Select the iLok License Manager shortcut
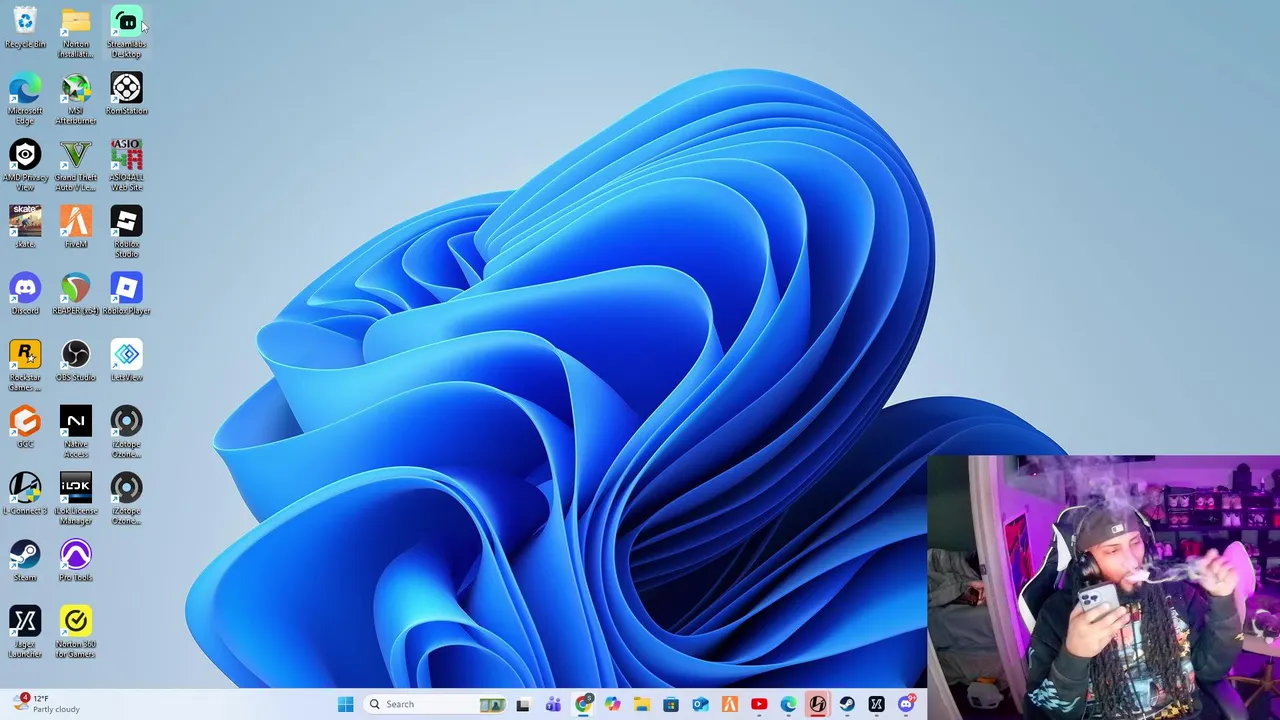 click(x=76, y=499)
